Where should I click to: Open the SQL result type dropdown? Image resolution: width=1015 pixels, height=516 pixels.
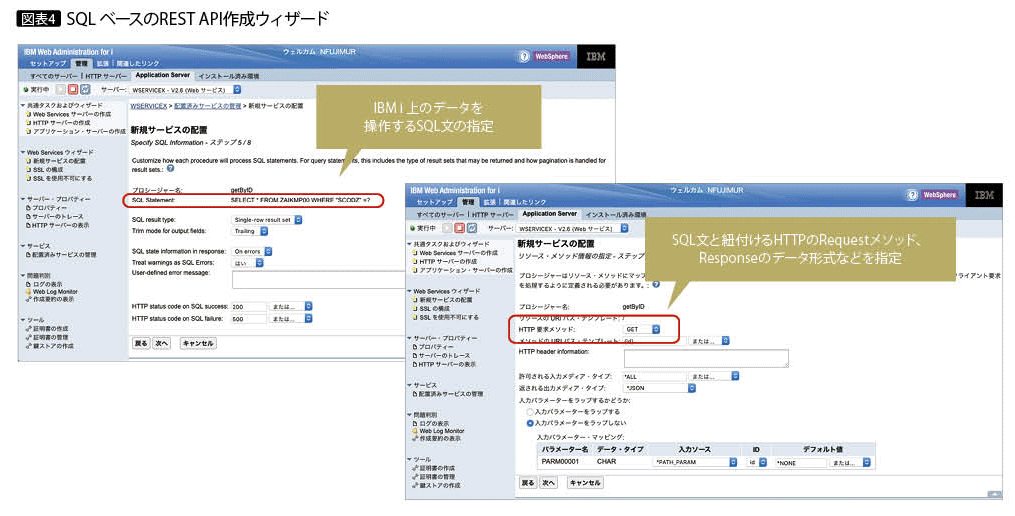[x=264, y=219]
